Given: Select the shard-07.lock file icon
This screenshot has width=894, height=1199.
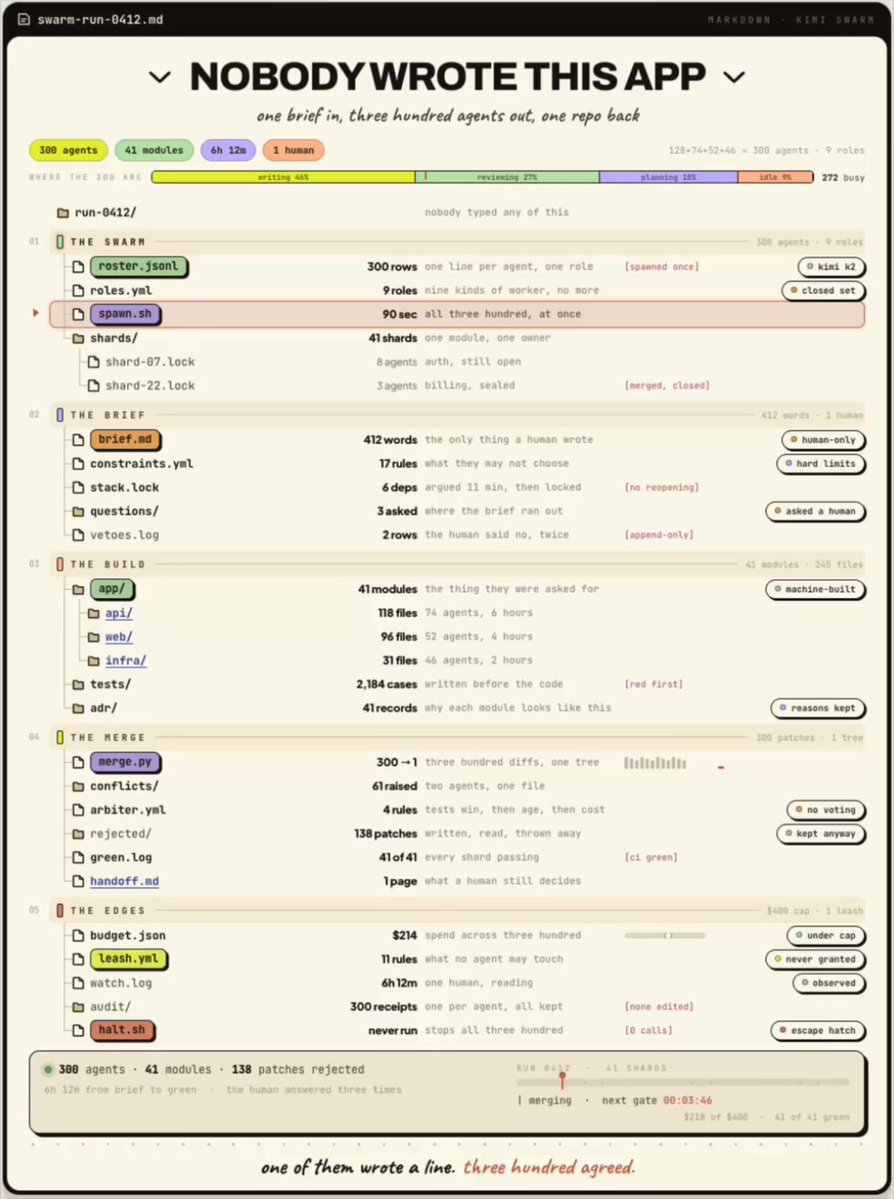Looking at the screenshot, I should (x=93, y=362).
